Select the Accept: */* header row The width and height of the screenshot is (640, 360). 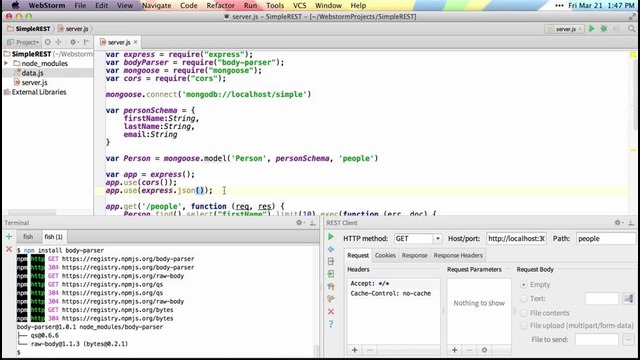pos(393,283)
